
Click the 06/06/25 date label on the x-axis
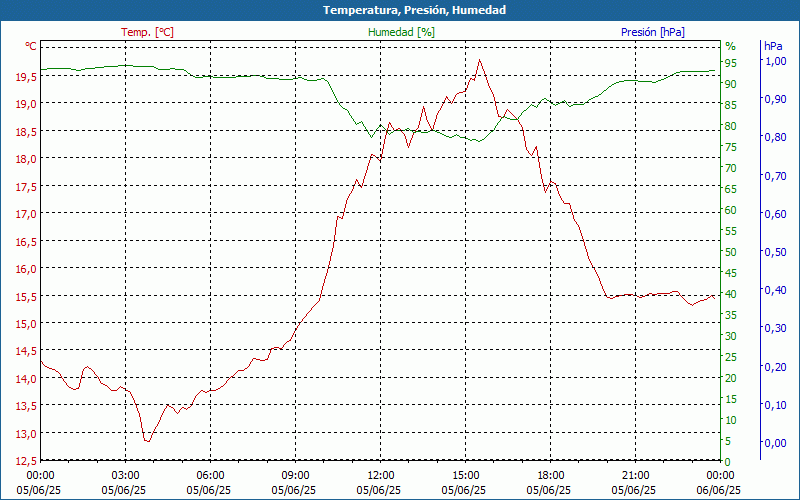tap(718, 491)
